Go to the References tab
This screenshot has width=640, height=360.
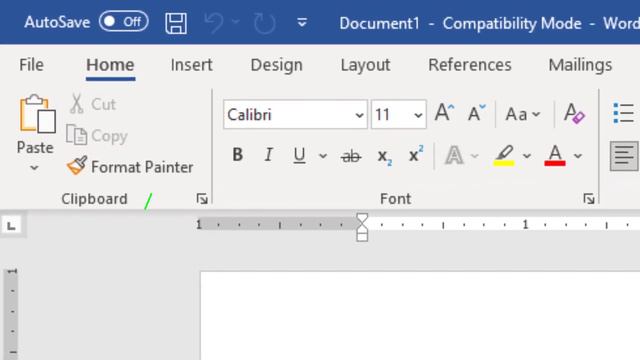click(469, 65)
